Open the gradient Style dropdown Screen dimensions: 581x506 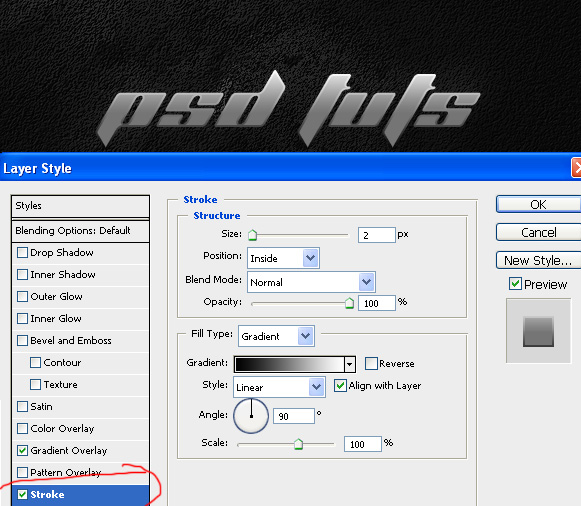(279, 387)
